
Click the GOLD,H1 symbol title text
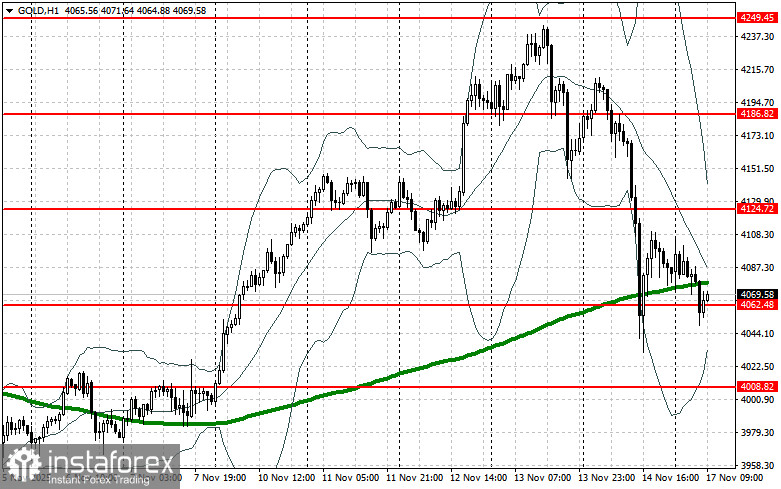[x=38, y=10]
